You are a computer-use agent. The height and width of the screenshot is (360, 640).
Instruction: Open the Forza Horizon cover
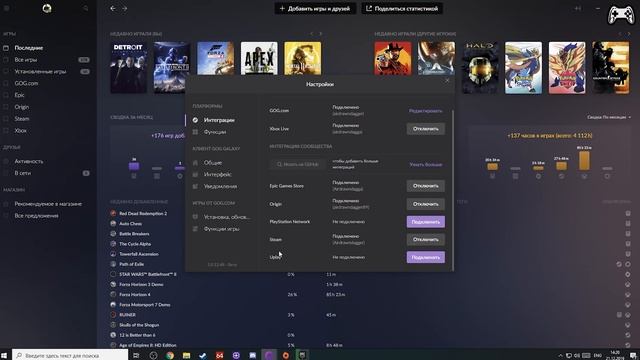point(216,58)
